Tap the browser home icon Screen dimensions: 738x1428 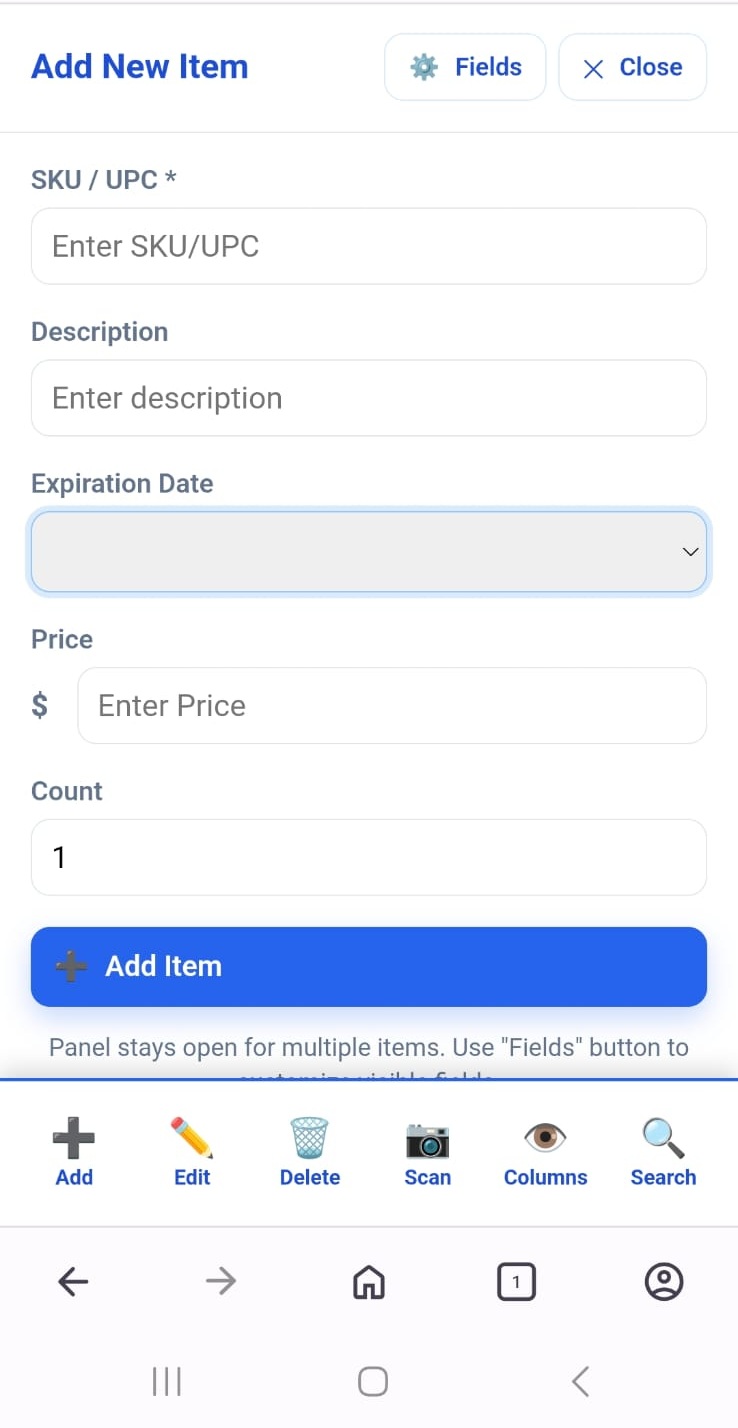pyautogui.click(x=369, y=1281)
